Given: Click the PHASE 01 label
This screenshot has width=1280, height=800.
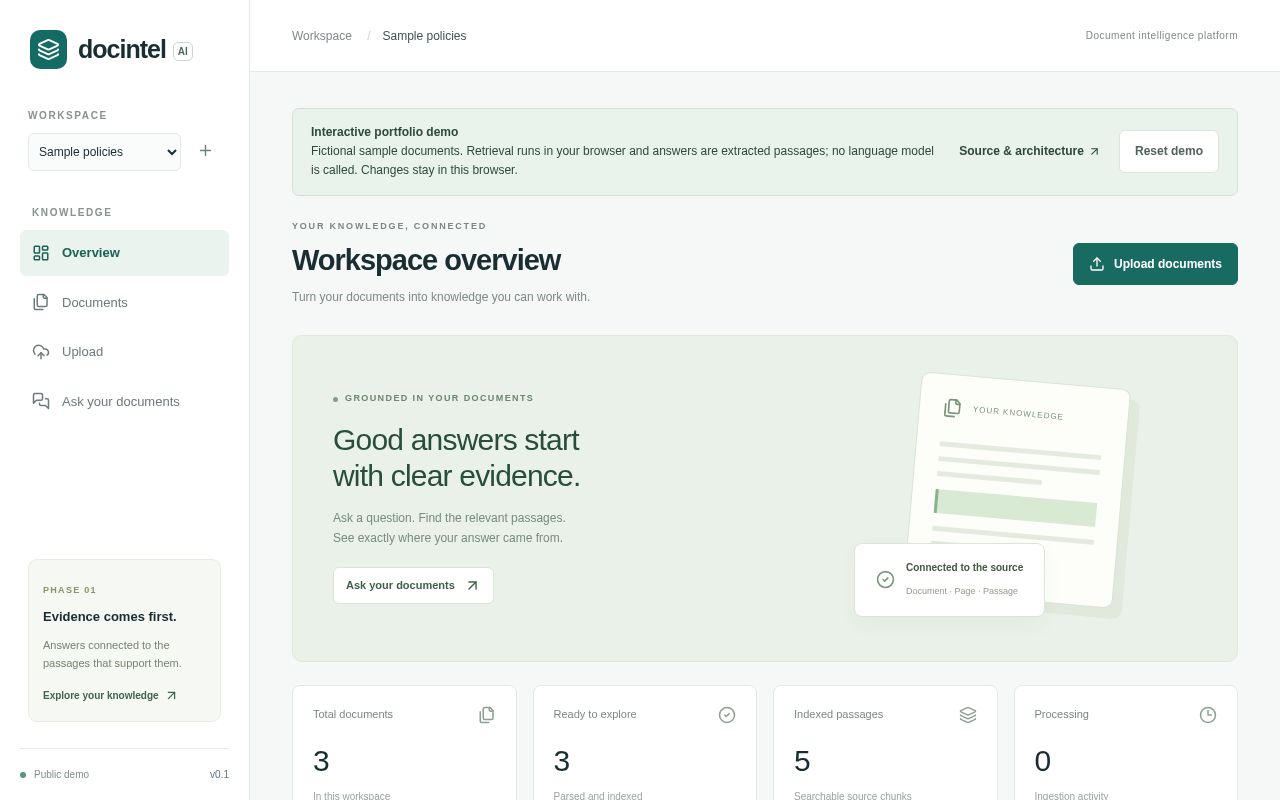Looking at the screenshot, I should [x=70, y=590].
